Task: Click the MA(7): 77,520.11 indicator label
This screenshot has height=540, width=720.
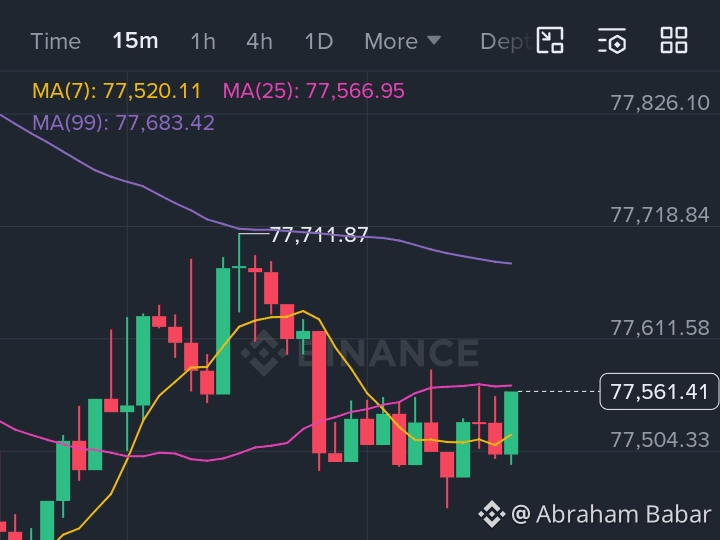Action: 117,90
